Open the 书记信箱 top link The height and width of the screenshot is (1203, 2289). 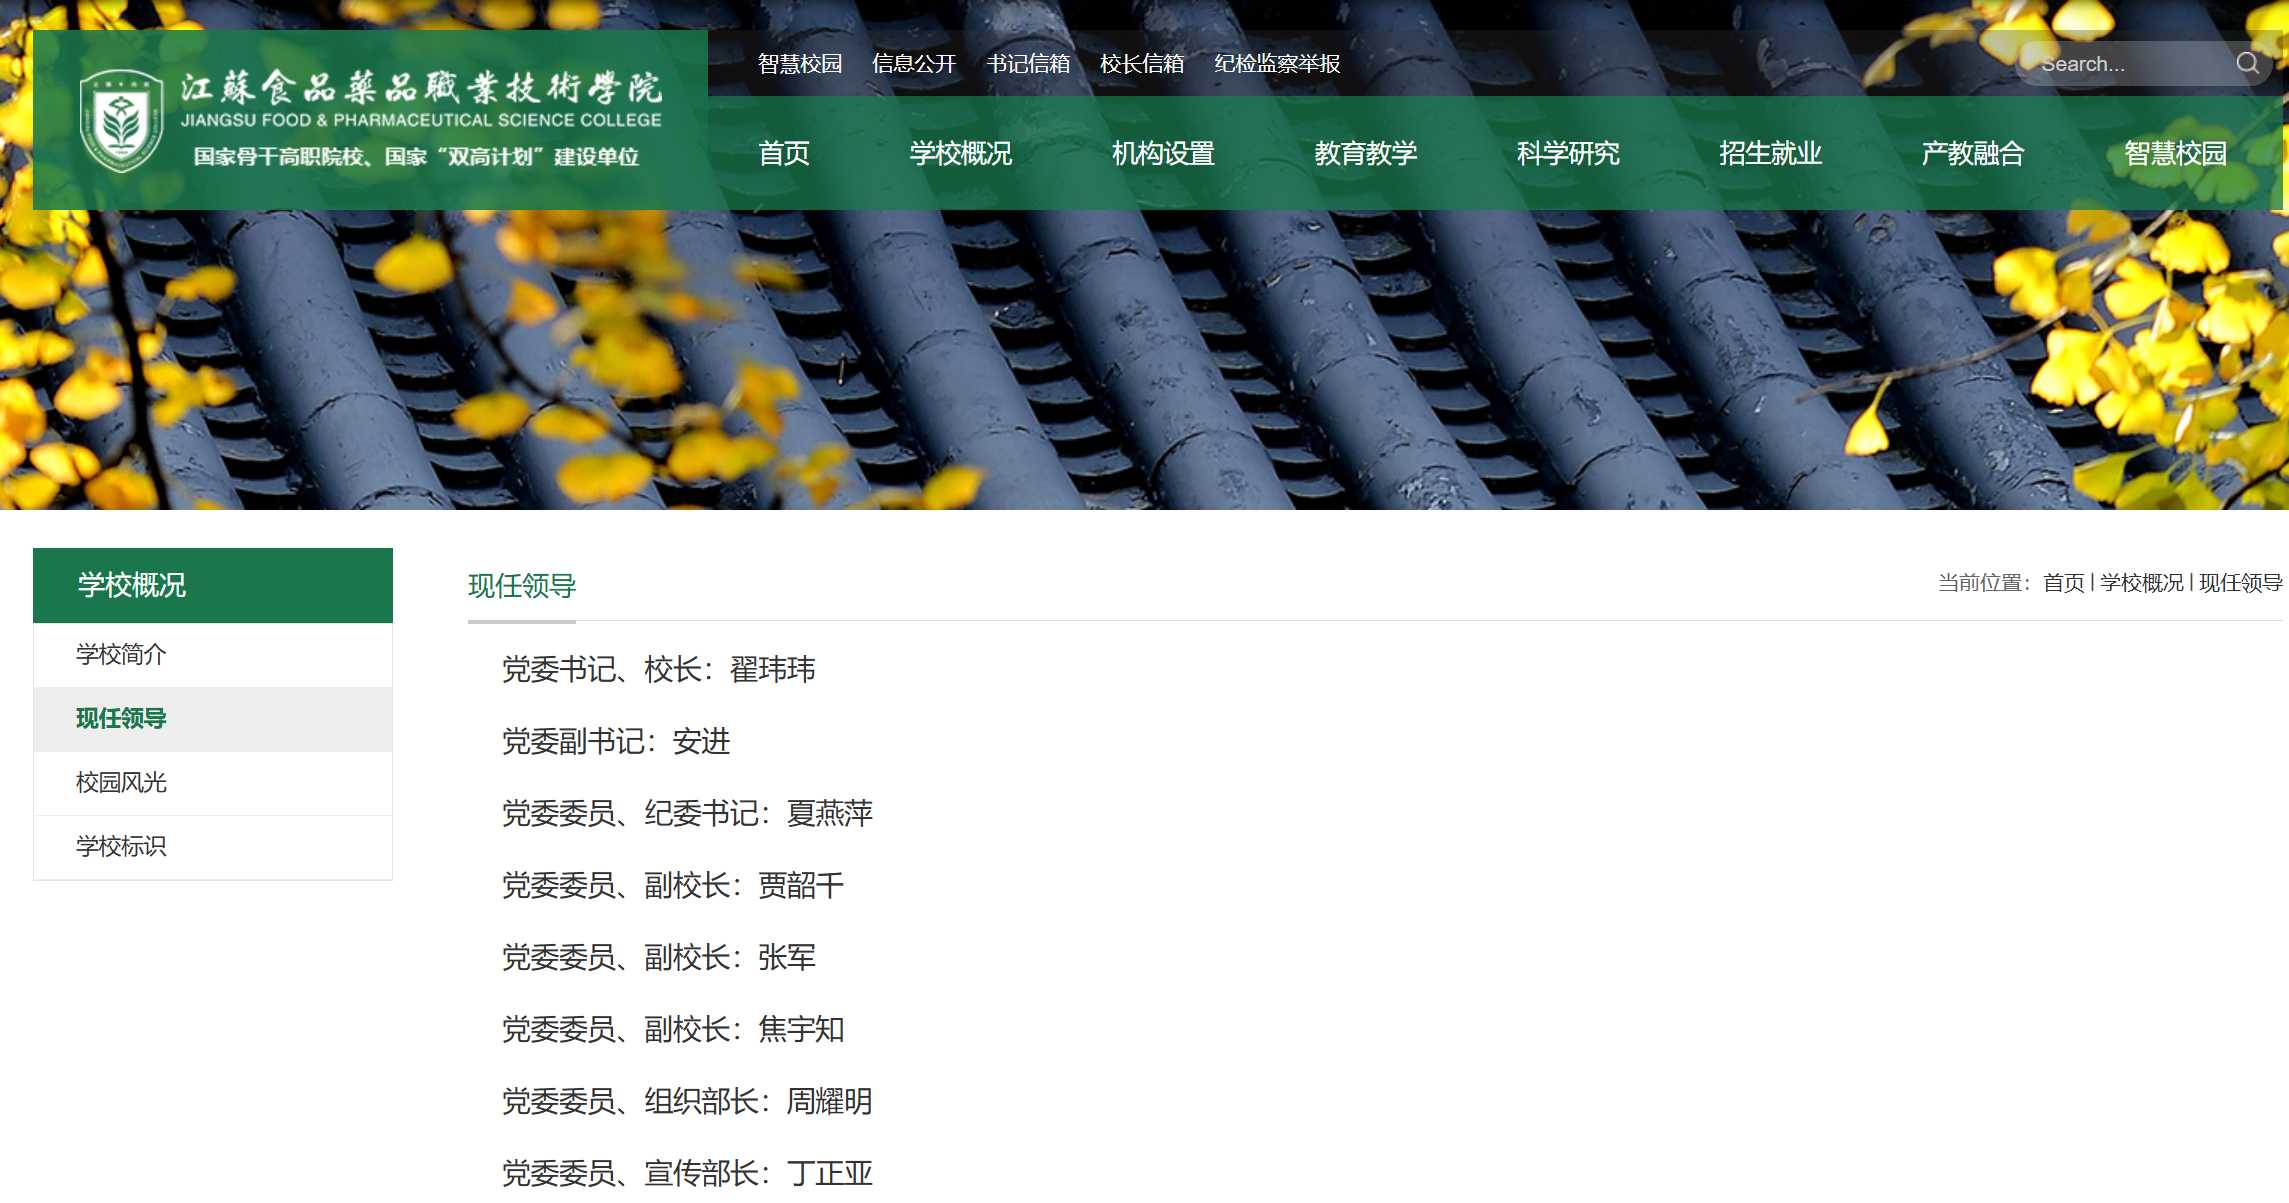pos(1027,64)
